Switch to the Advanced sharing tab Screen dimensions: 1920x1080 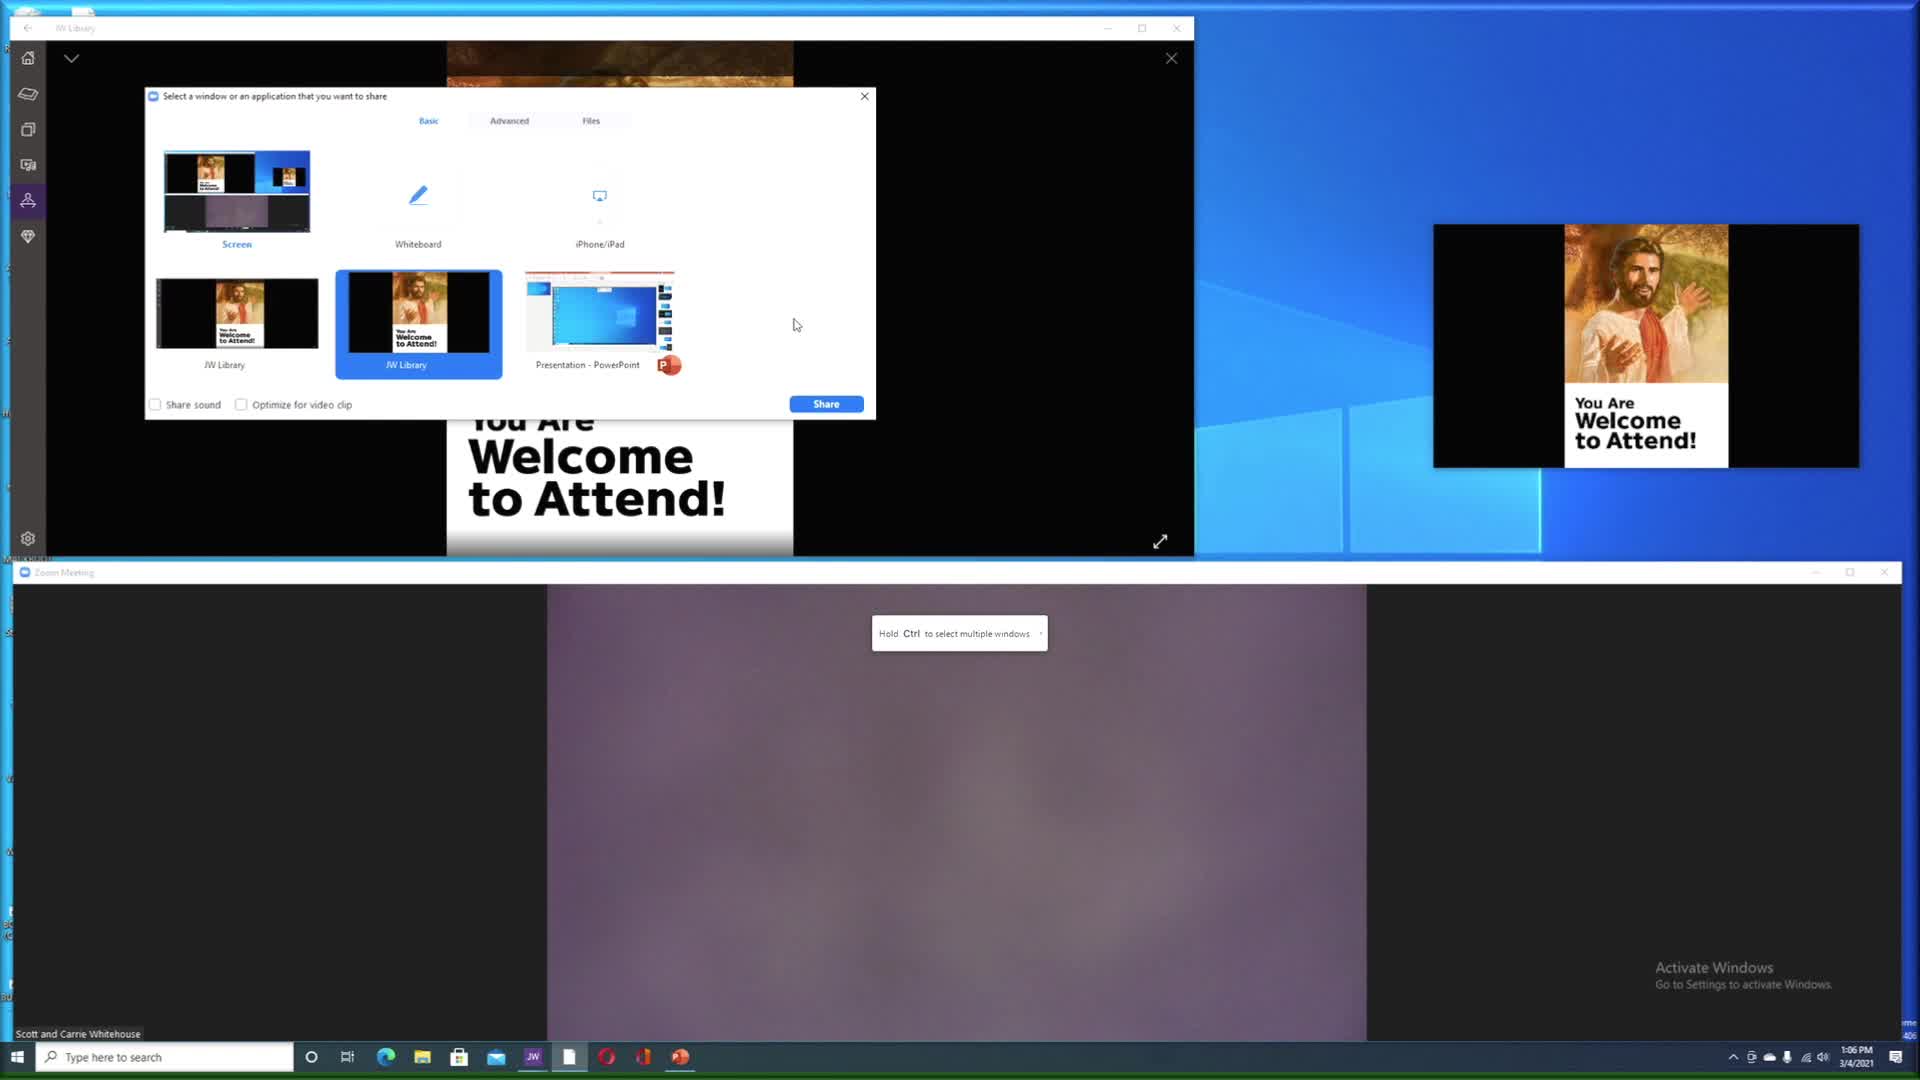509,120
